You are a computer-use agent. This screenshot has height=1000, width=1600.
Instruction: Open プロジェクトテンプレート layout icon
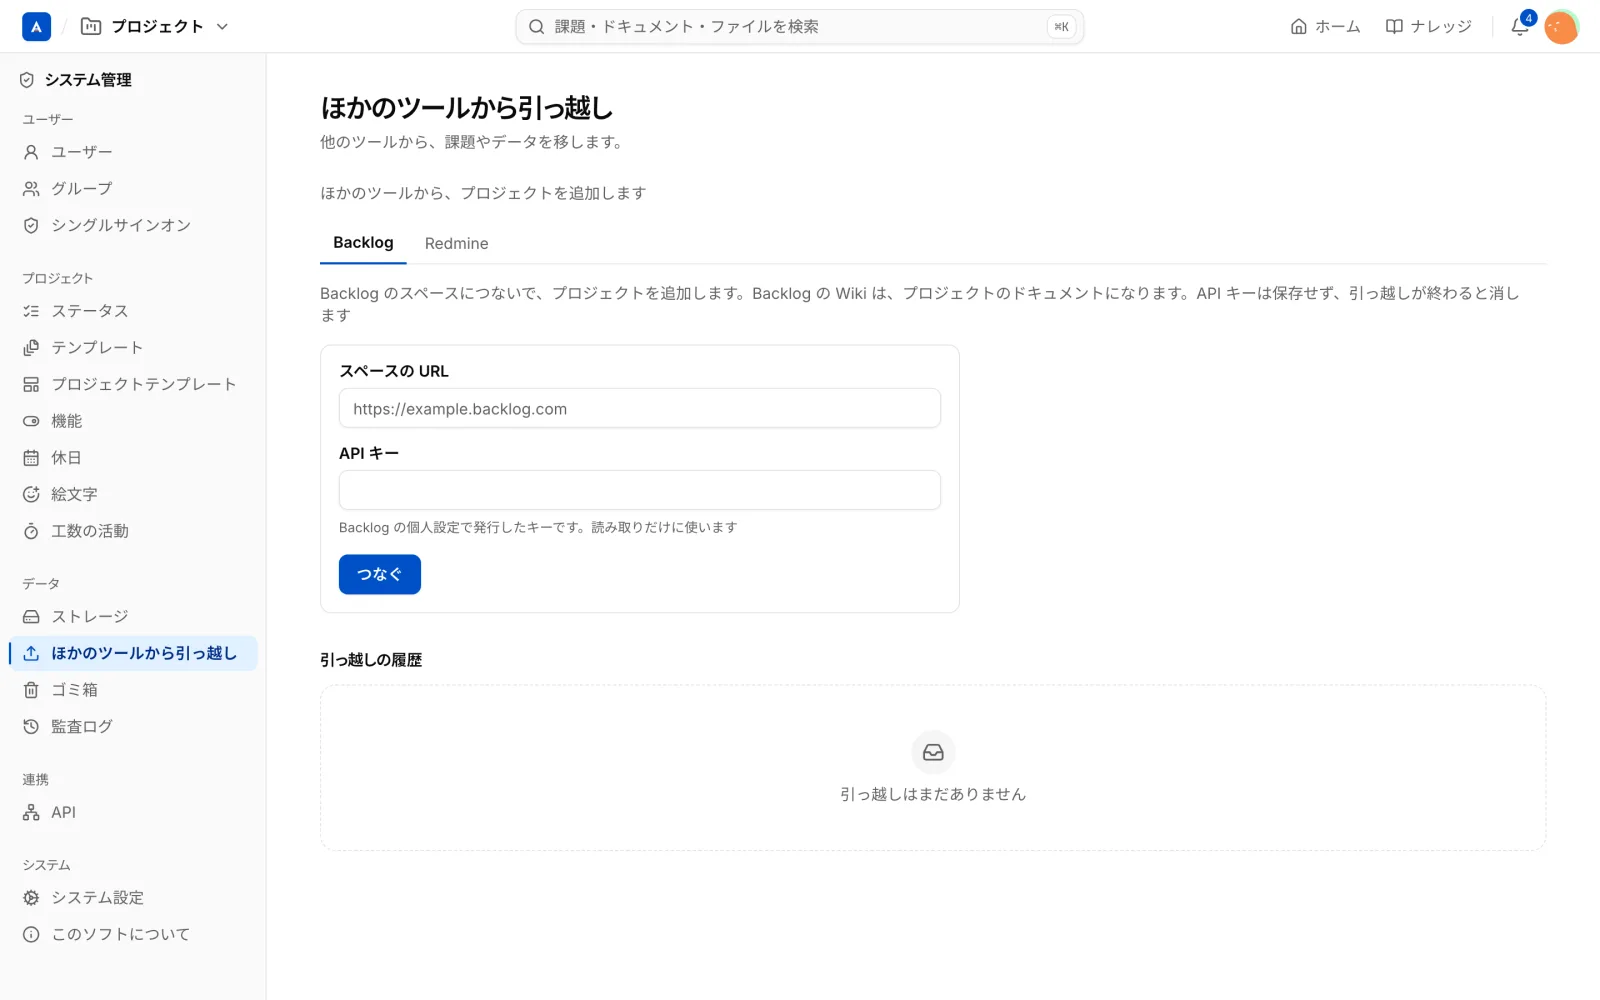pos(31,384)
